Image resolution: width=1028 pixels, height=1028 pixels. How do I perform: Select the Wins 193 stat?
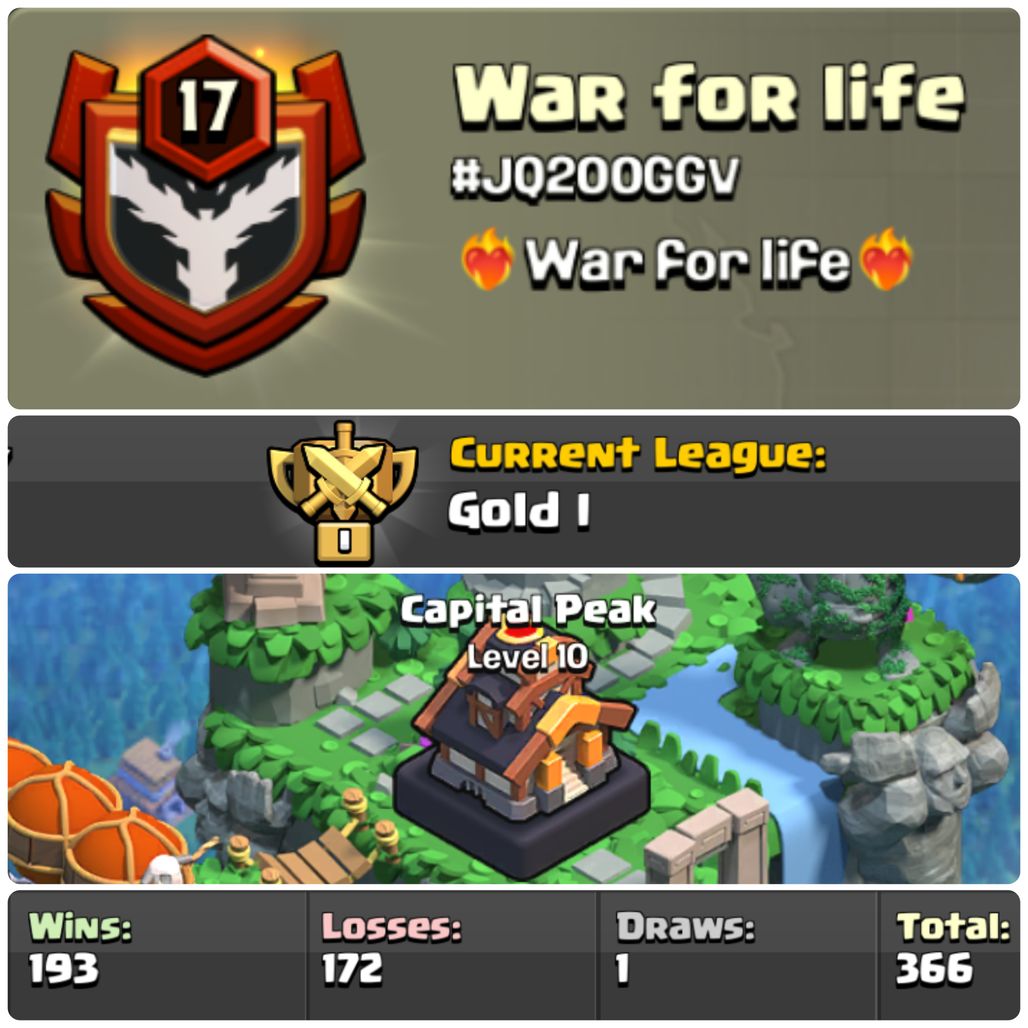tap(80, 948)
